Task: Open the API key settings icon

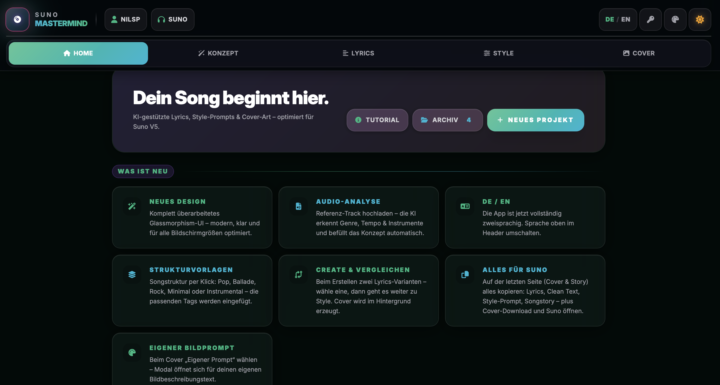Action: 651,20
